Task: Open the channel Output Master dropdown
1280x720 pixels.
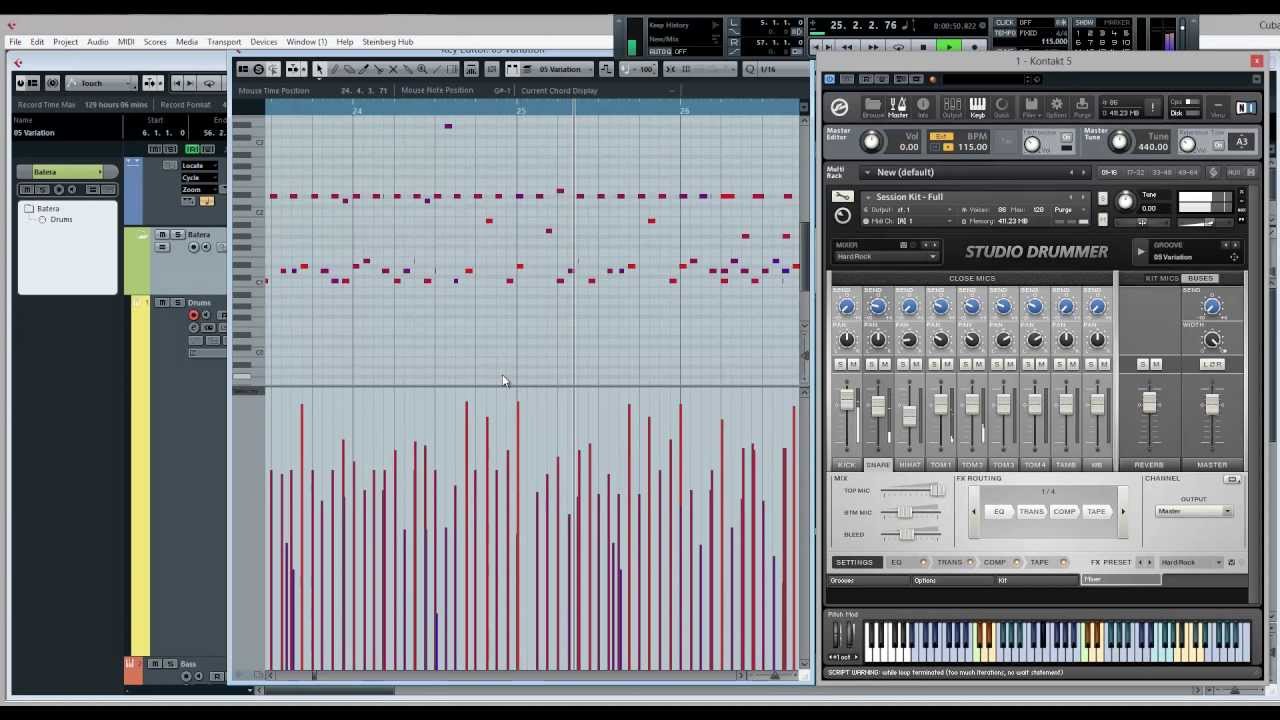Action: (x=1194, y=512)
